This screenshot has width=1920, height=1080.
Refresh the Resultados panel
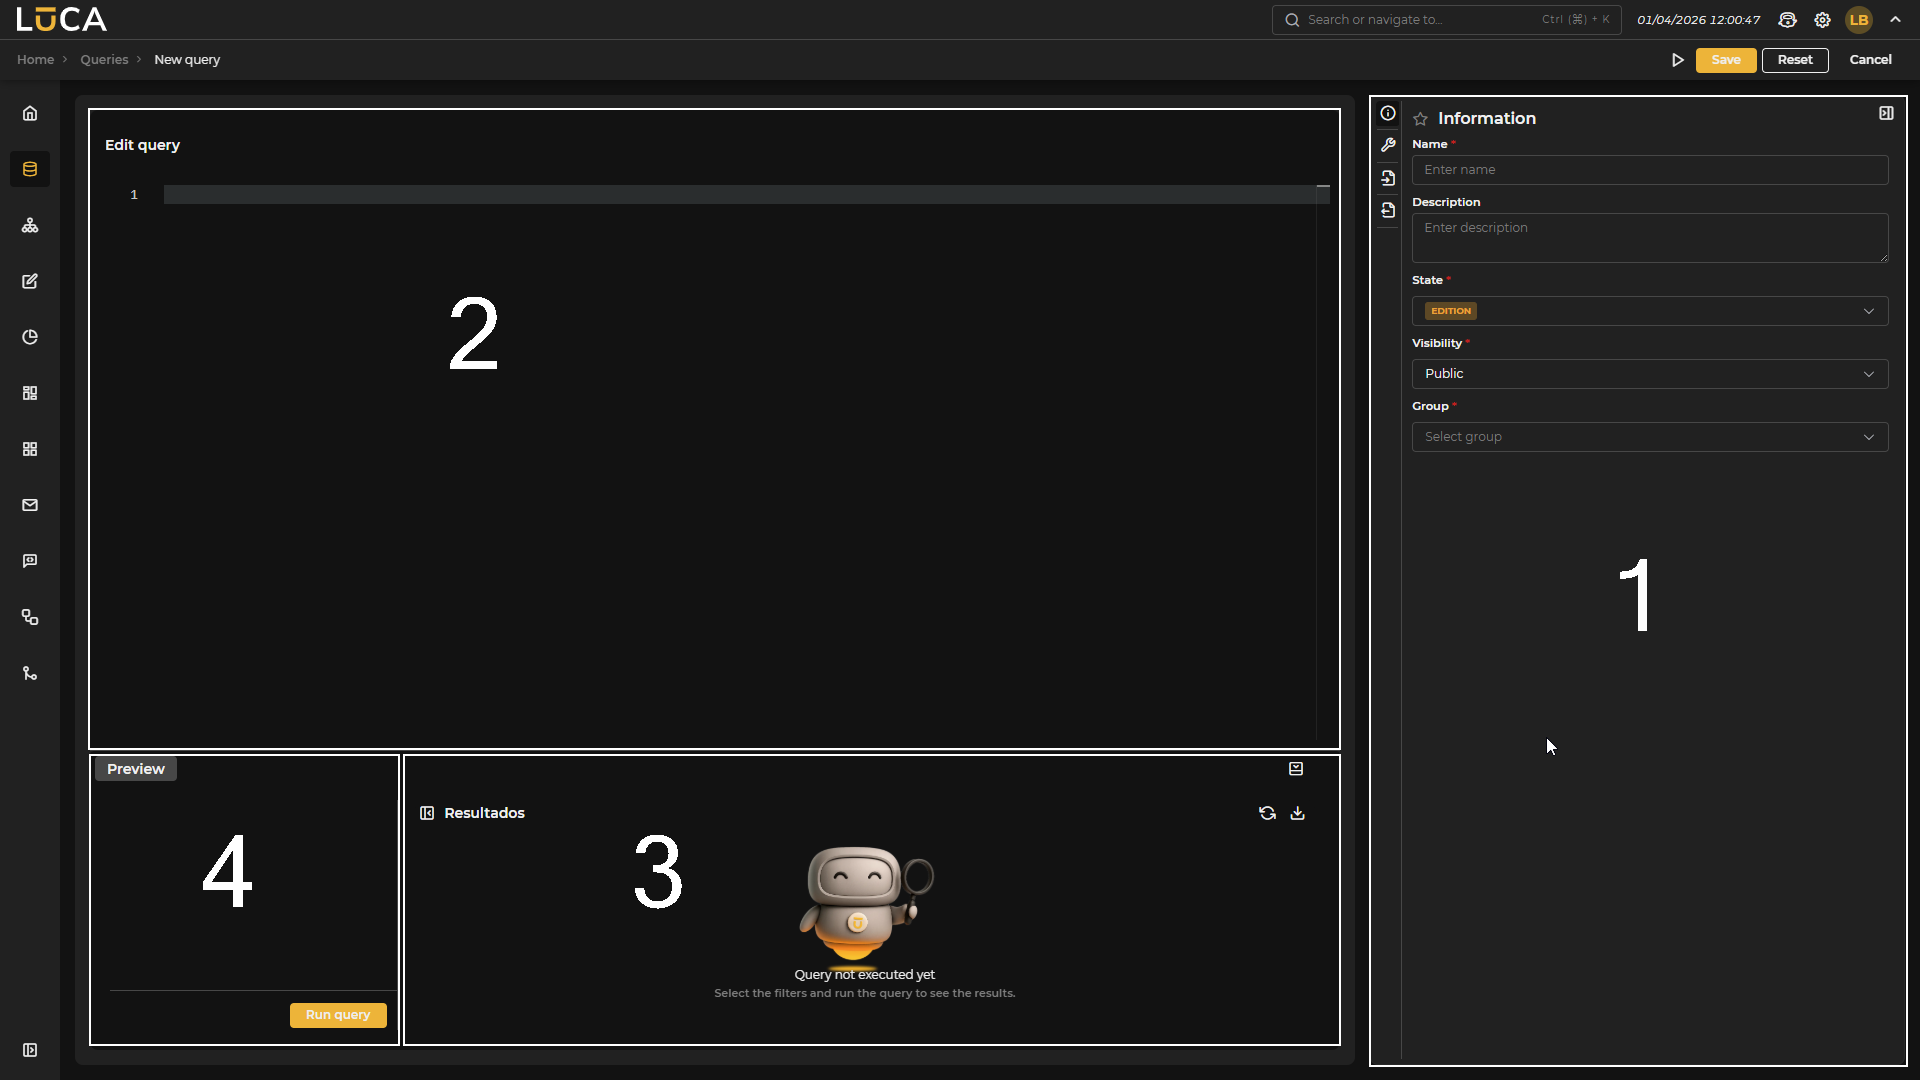(1267, 813)
